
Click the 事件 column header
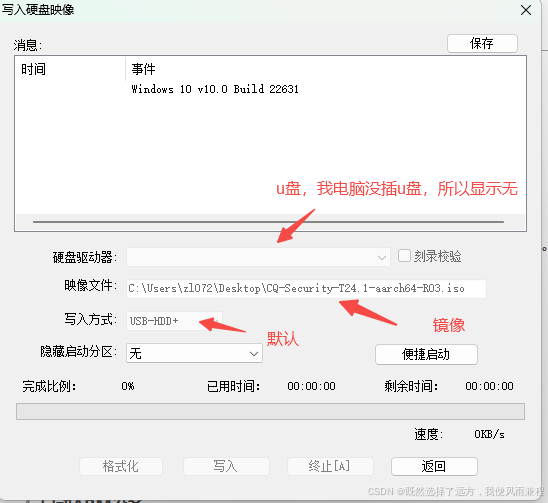coord(325,69)
